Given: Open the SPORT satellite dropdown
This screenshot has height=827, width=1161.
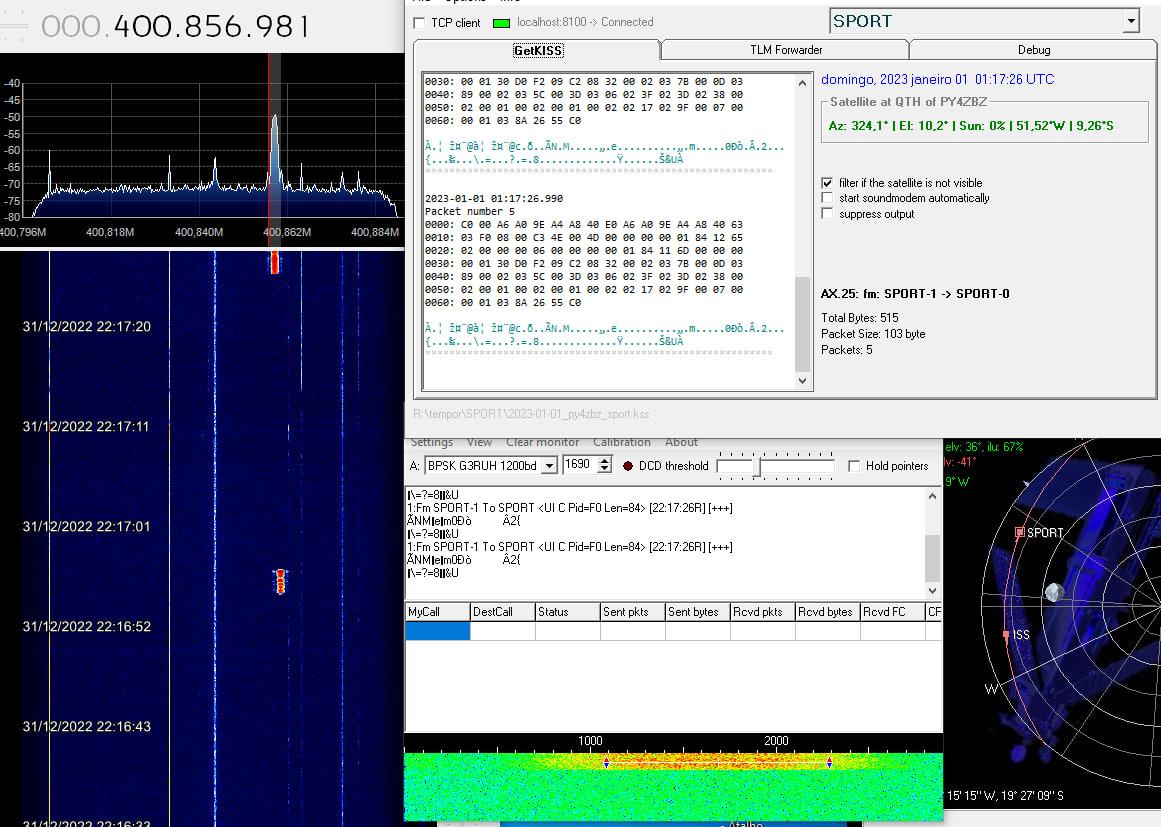Looking at the screenshot, I should [1130, 21].
